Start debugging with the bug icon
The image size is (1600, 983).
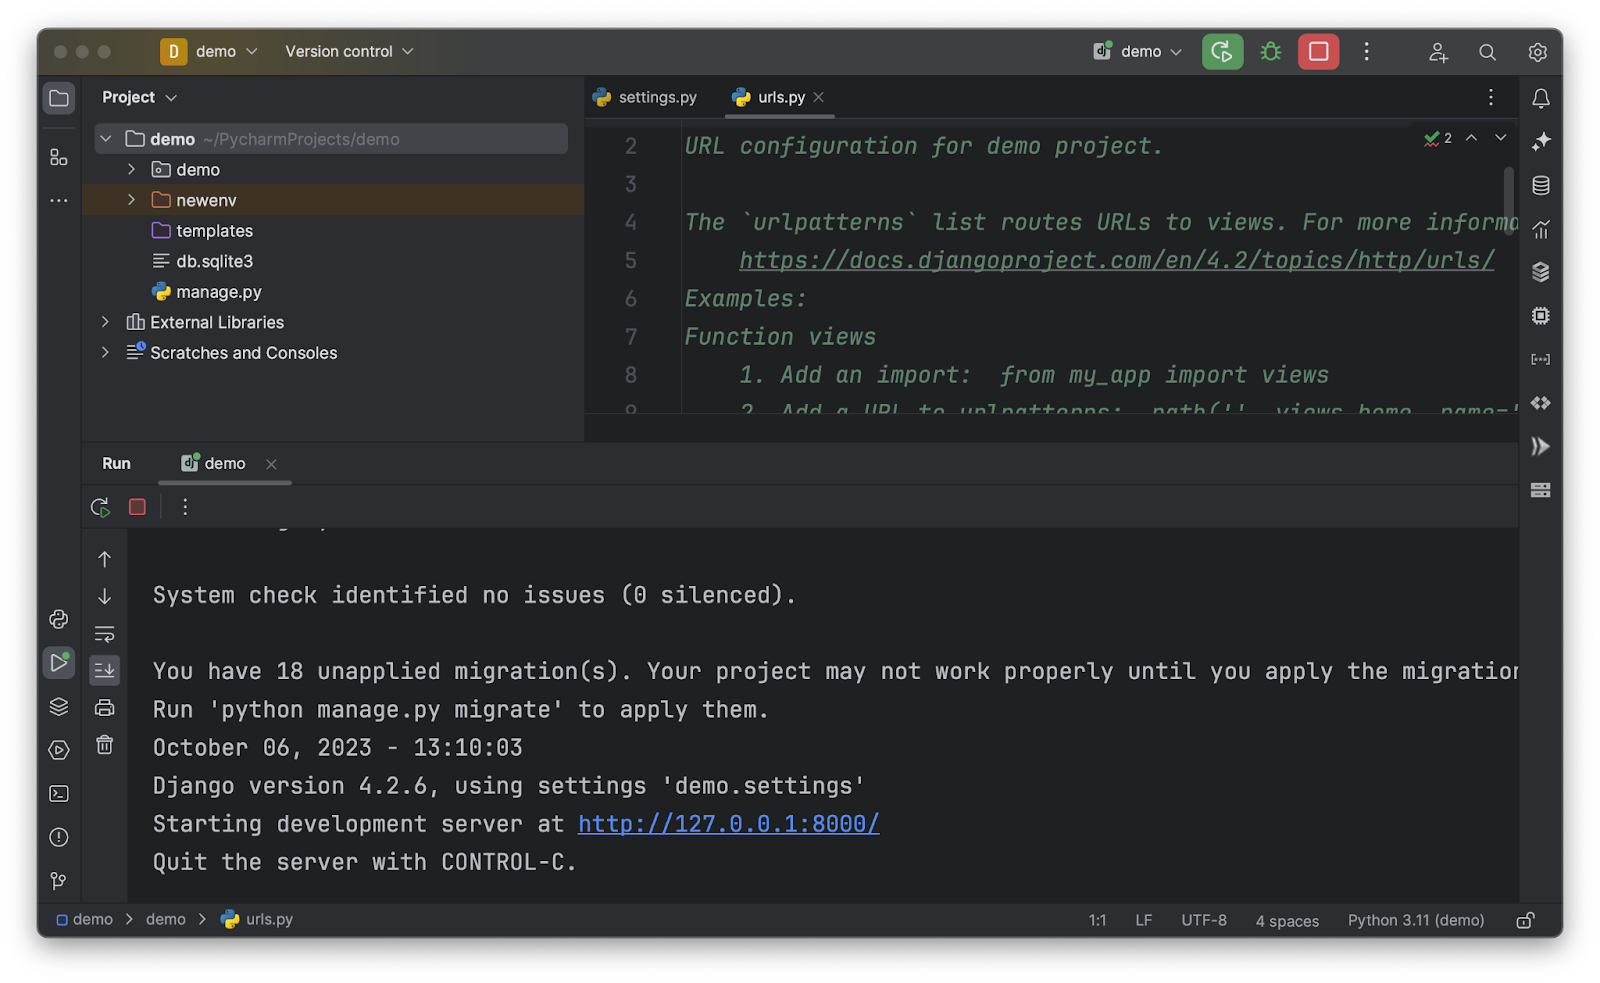tap(1271, 51)
